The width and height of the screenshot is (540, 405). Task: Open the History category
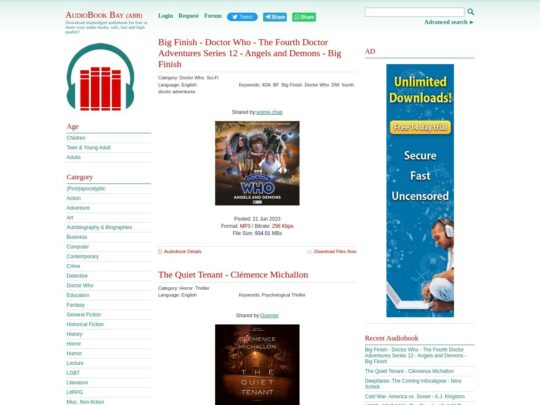click(x=74, y=334)
